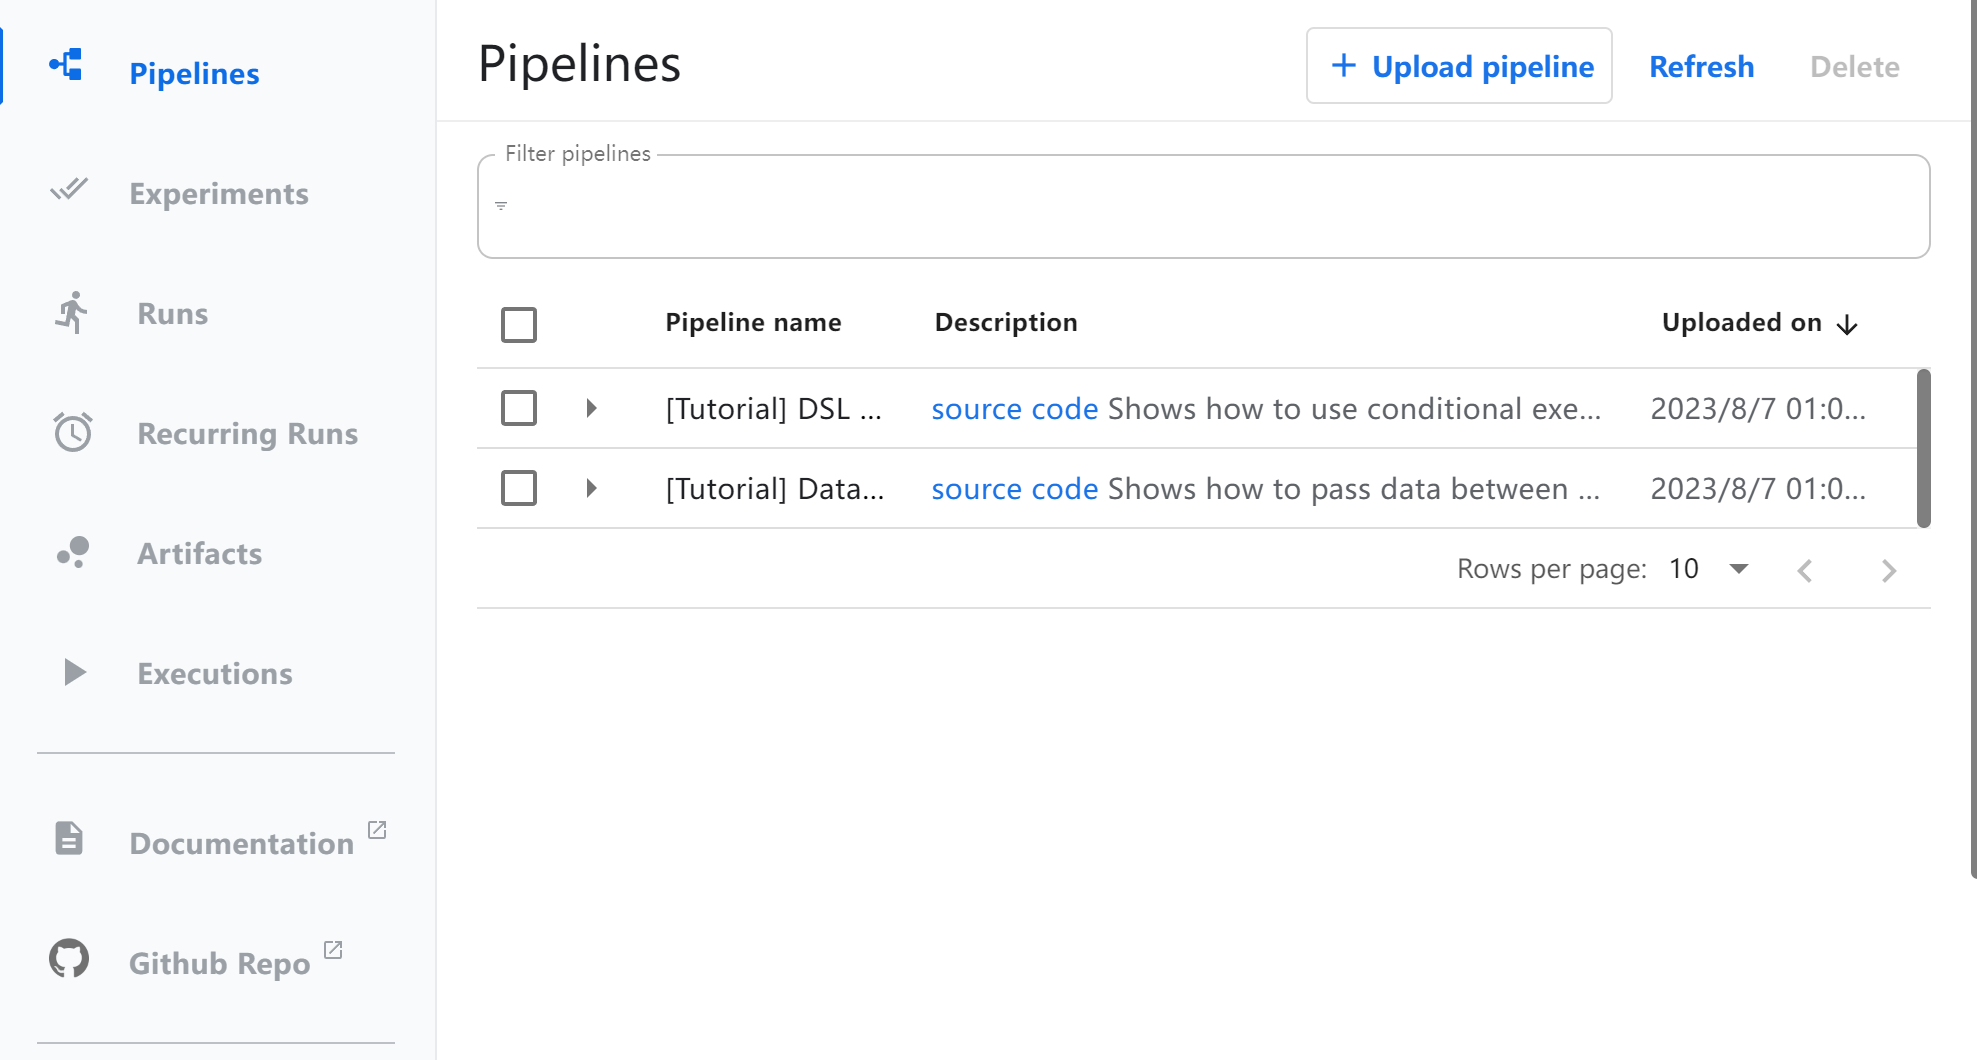Expand the [Tutorial] Data pipeline versions
The image size is (1977, 1060).
click(x=591, y=488)
